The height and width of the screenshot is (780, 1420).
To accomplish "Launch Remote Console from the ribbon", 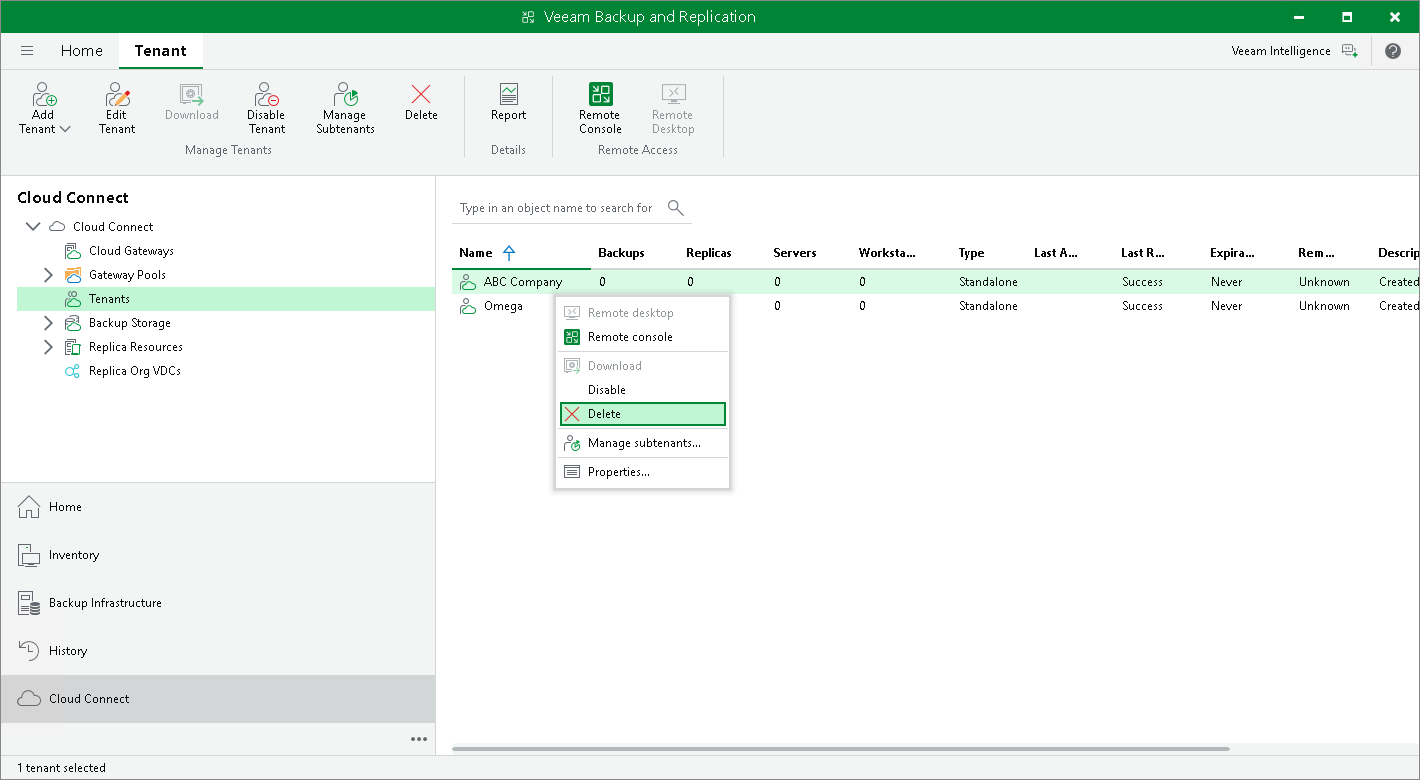I will coord(600,108).
